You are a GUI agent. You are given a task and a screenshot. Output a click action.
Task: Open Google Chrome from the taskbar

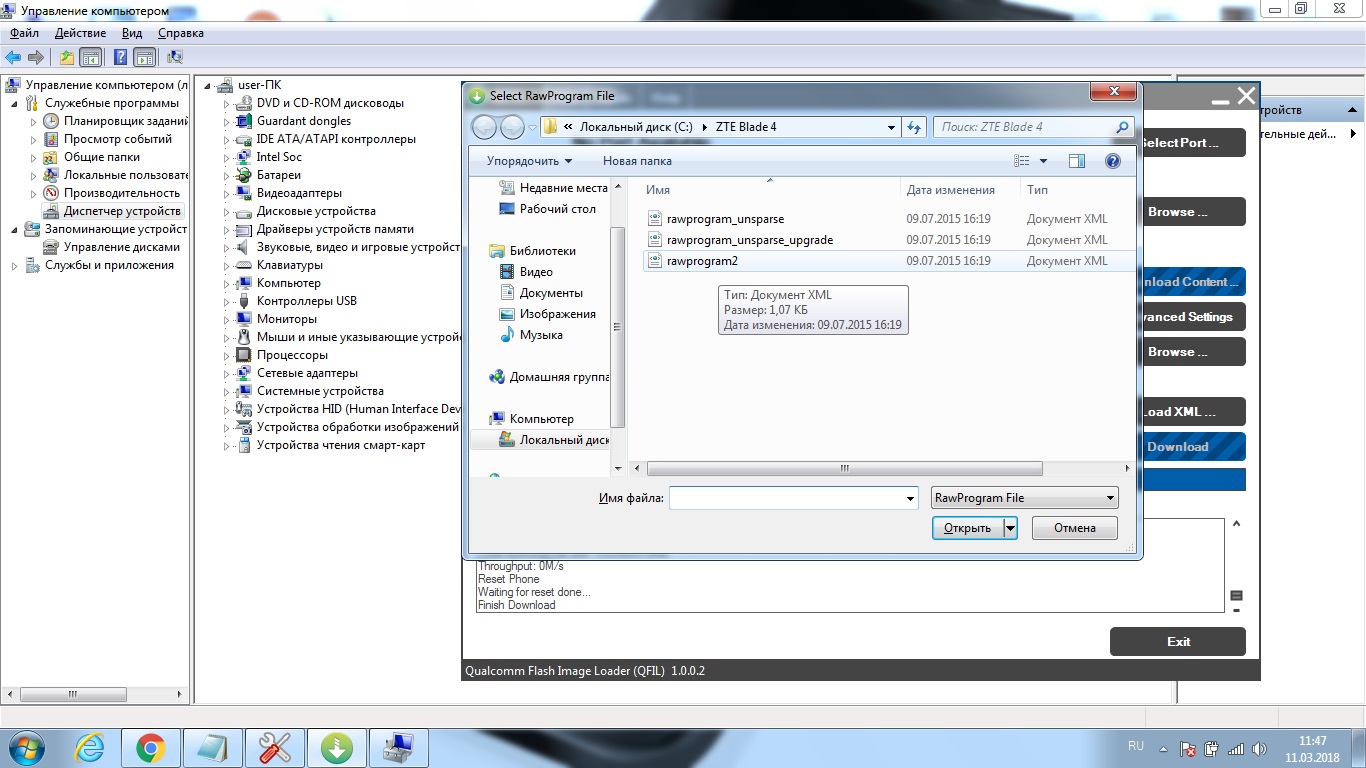(151, 748)
